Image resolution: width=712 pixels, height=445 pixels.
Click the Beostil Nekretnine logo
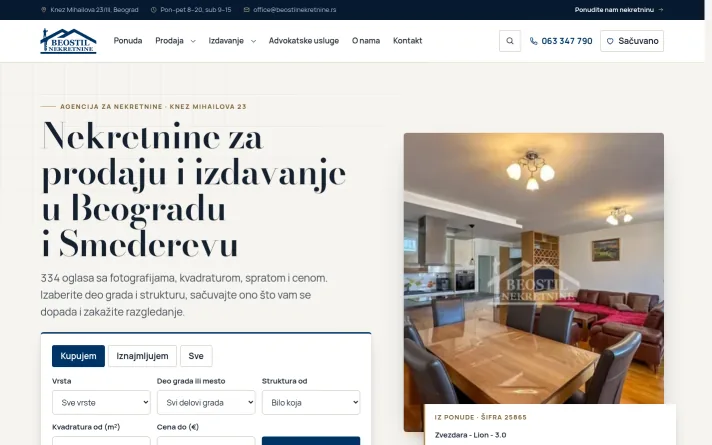68,41
